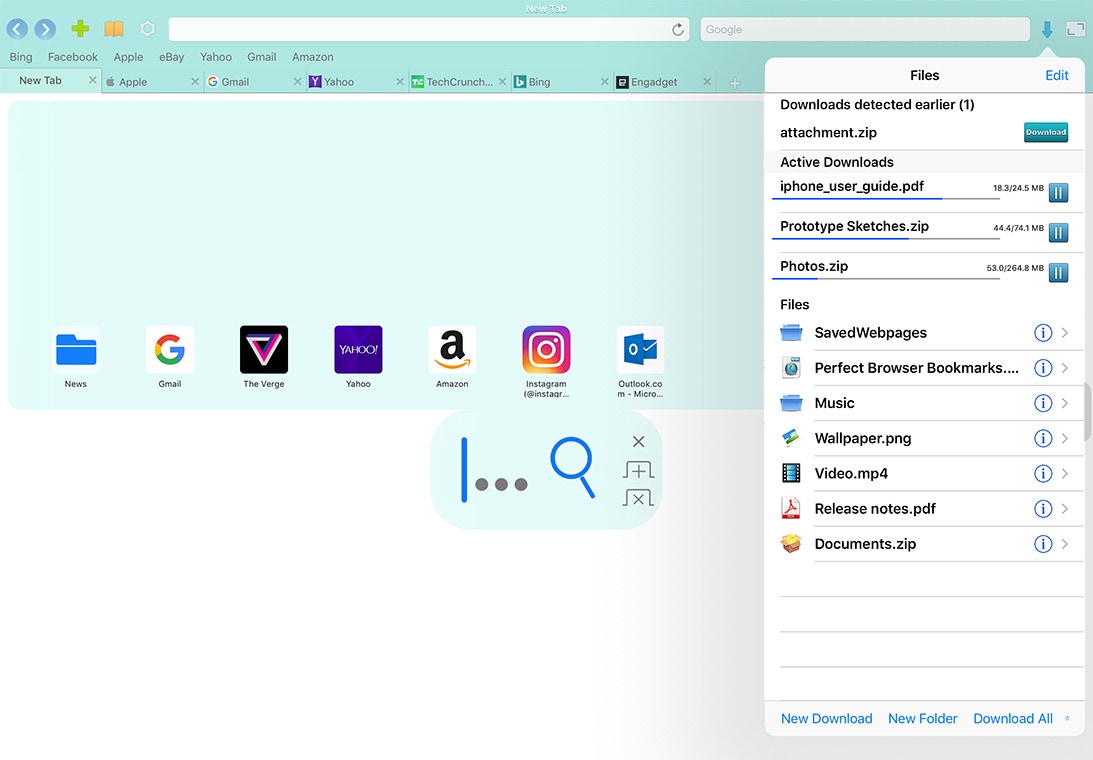
Task: Pause the Prototype Sketches.zip download
Action: [1058, 233]
